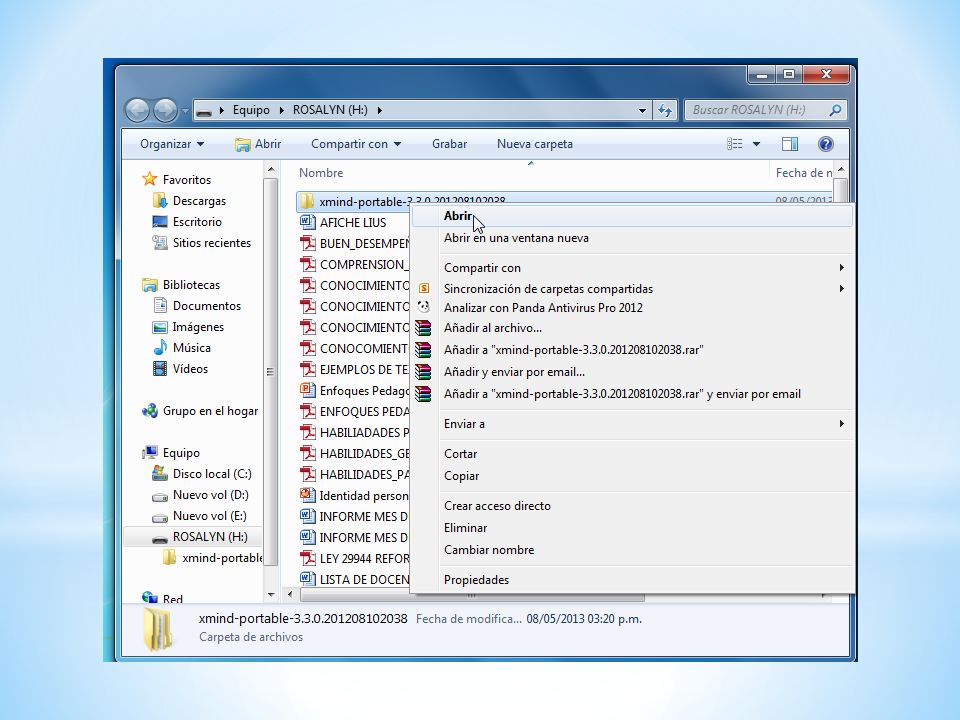Change view with the view icon
960x720 pixels.
[x=735, y=144]
